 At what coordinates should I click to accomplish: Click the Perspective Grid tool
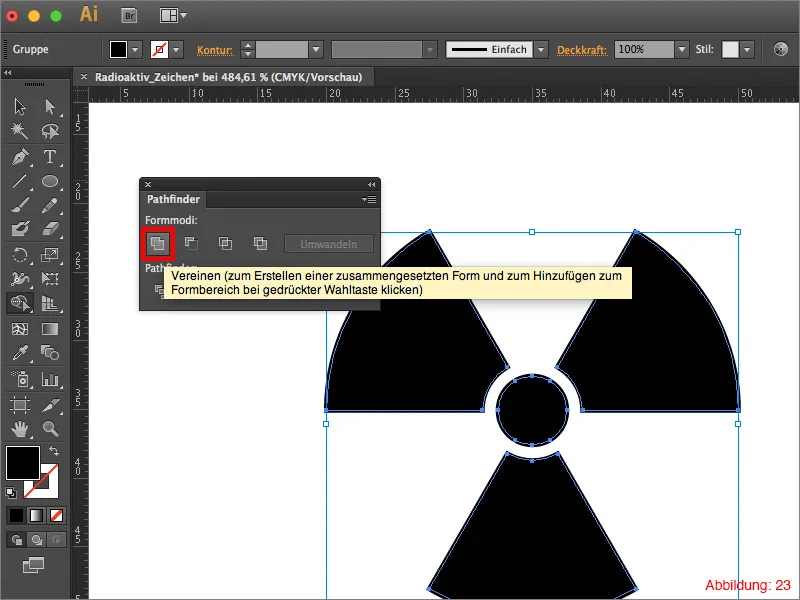coord(50,303)
